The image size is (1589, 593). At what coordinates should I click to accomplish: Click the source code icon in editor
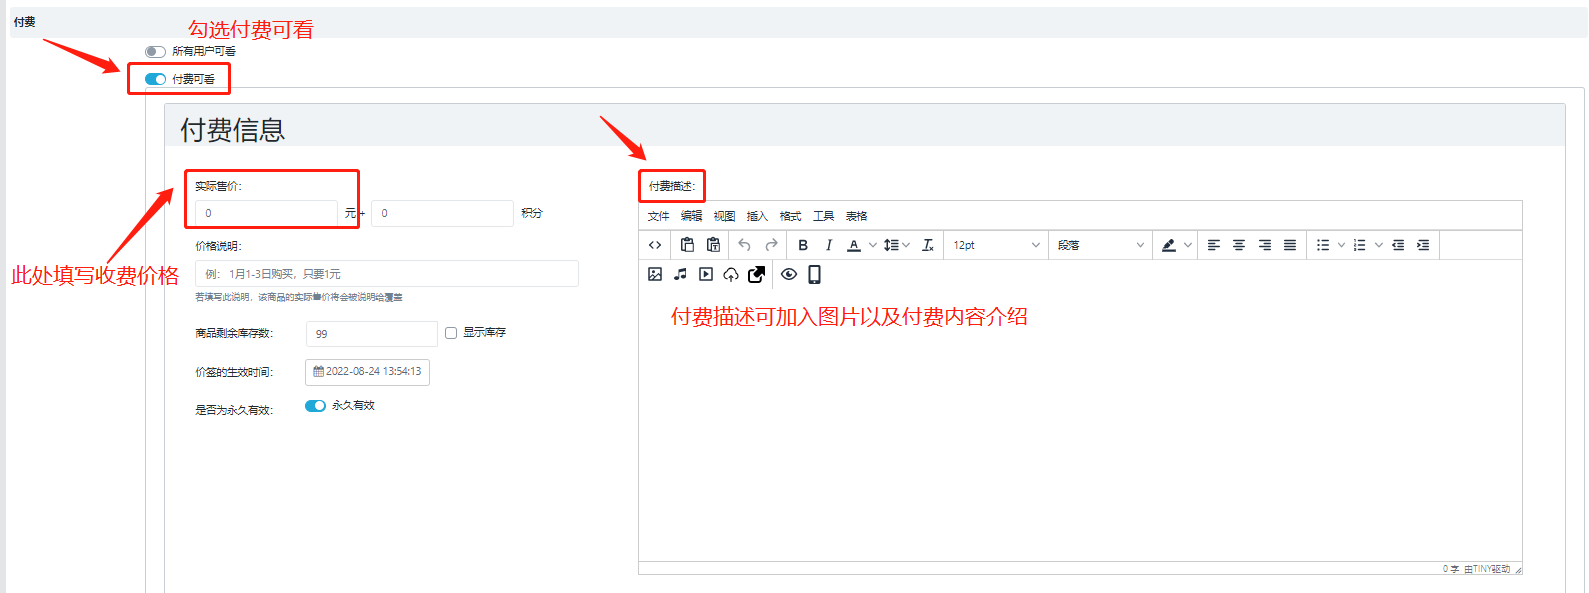(655, 245)
